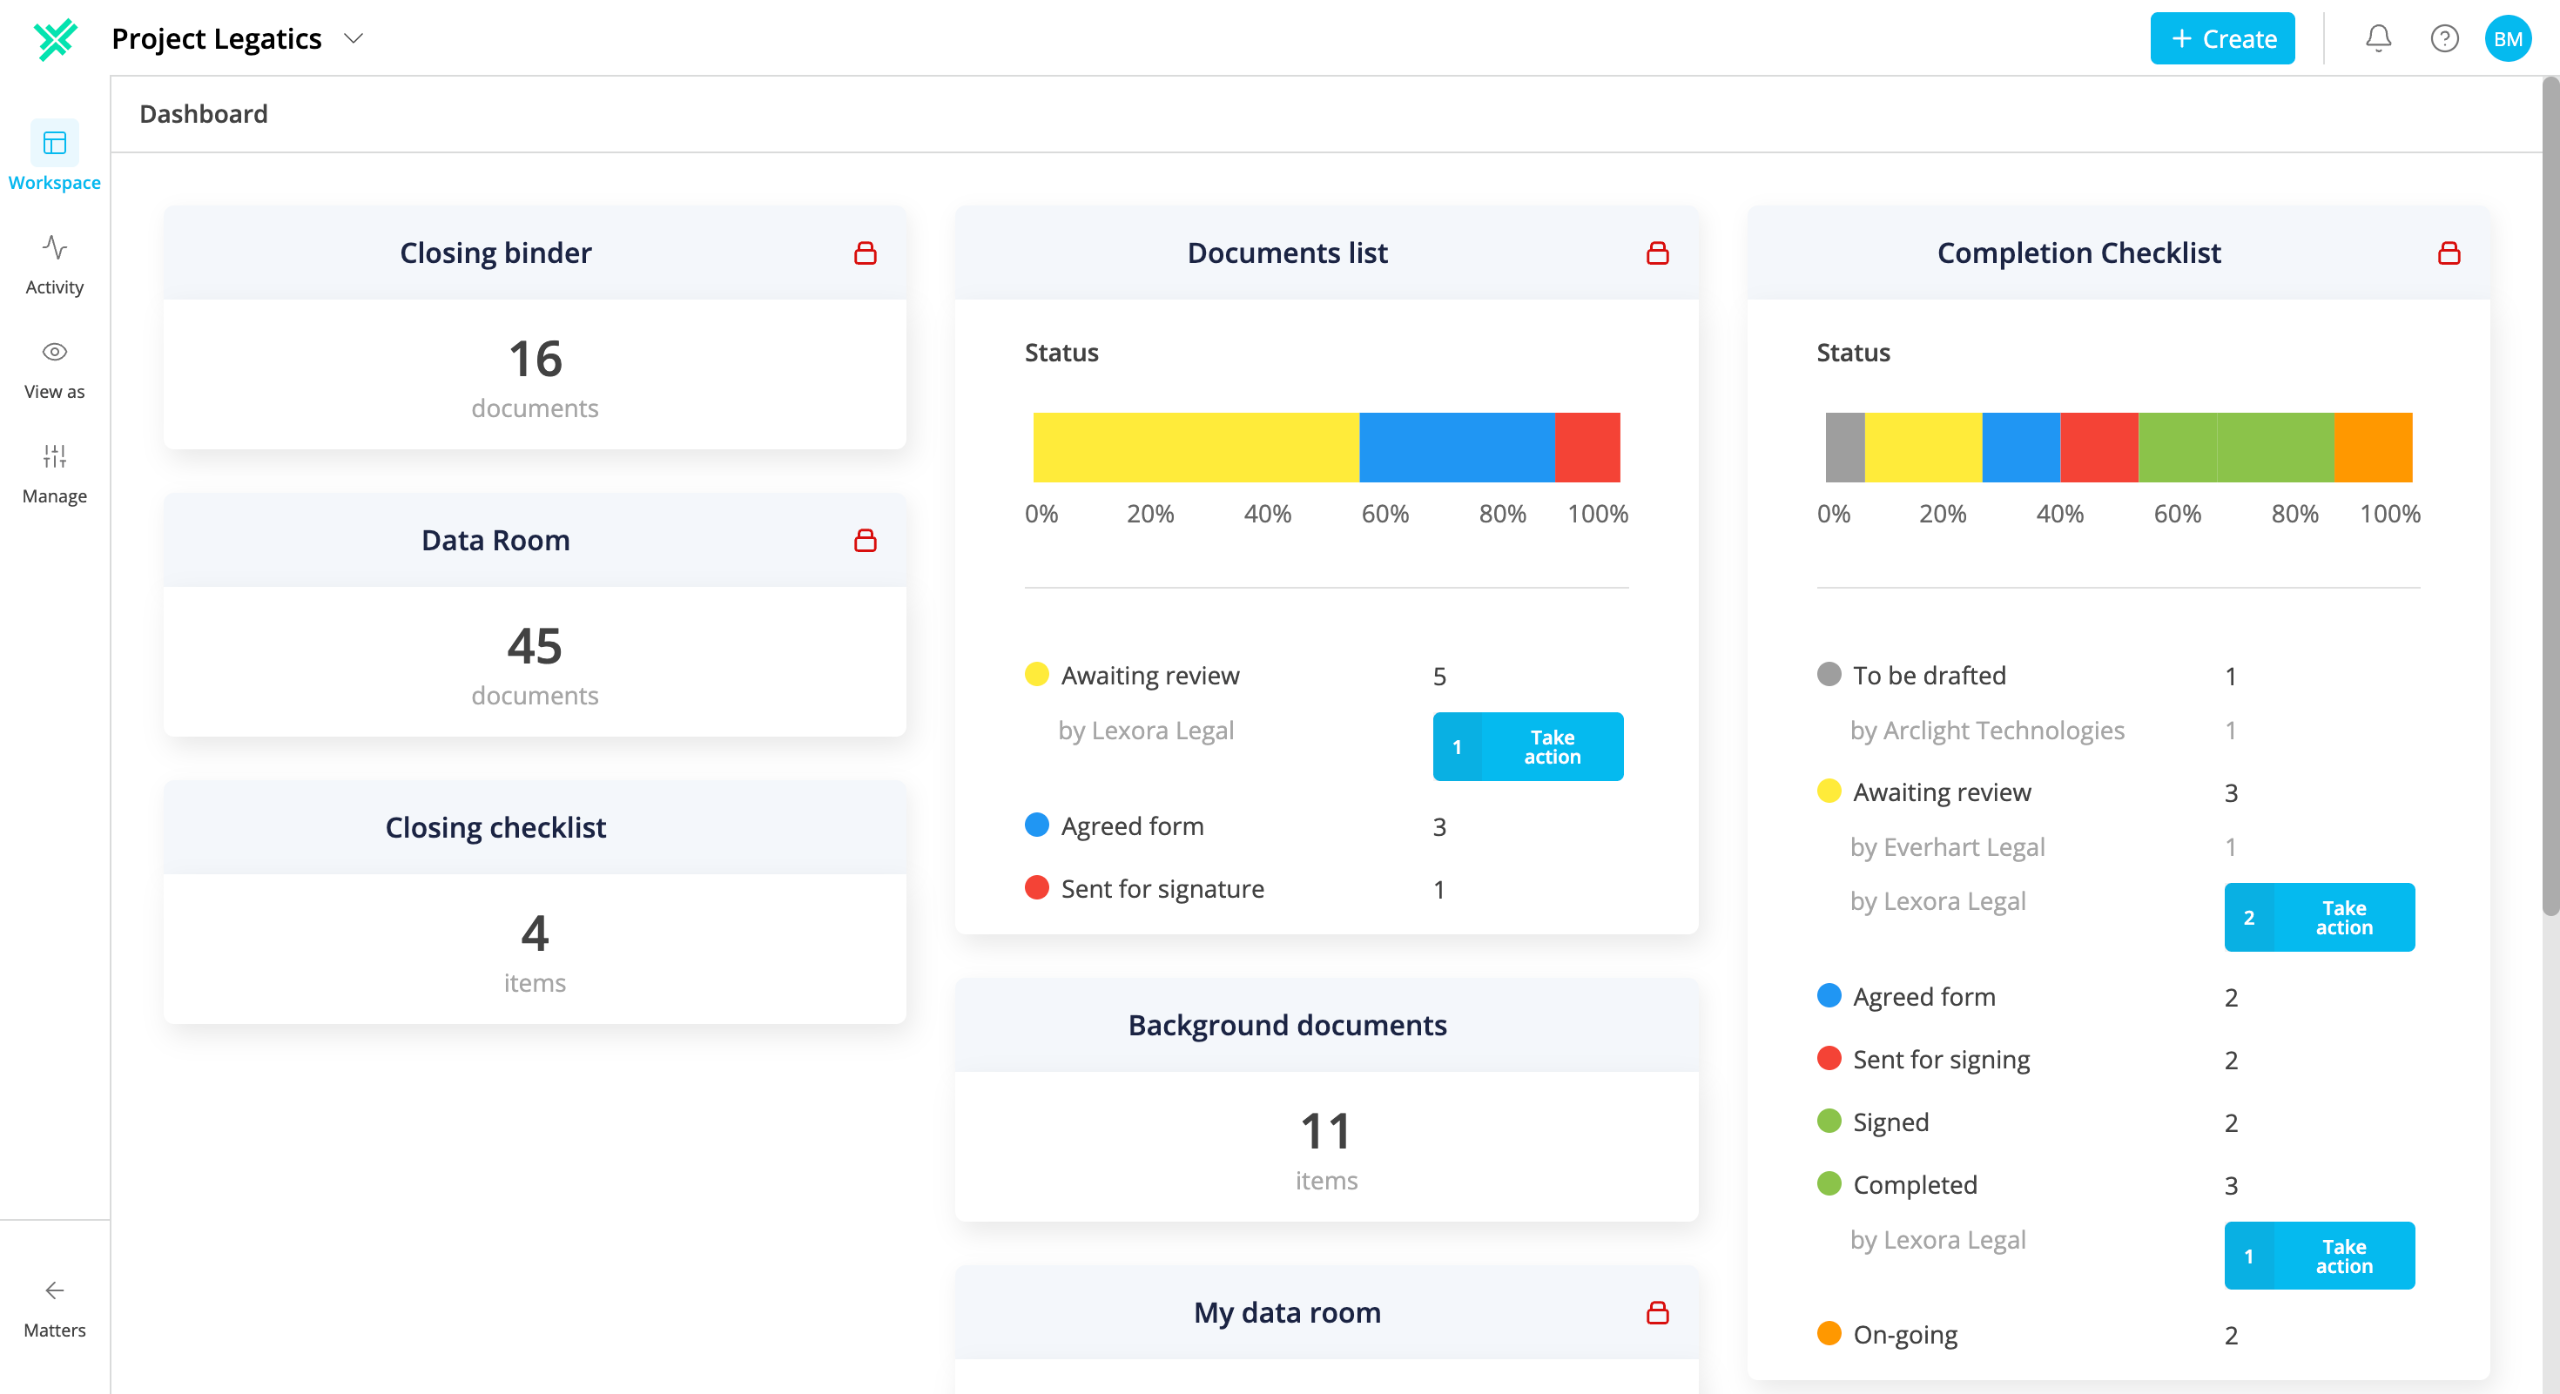
Task: Go back to Matters
Action: pyautogui.click(x=55, y=1308)
